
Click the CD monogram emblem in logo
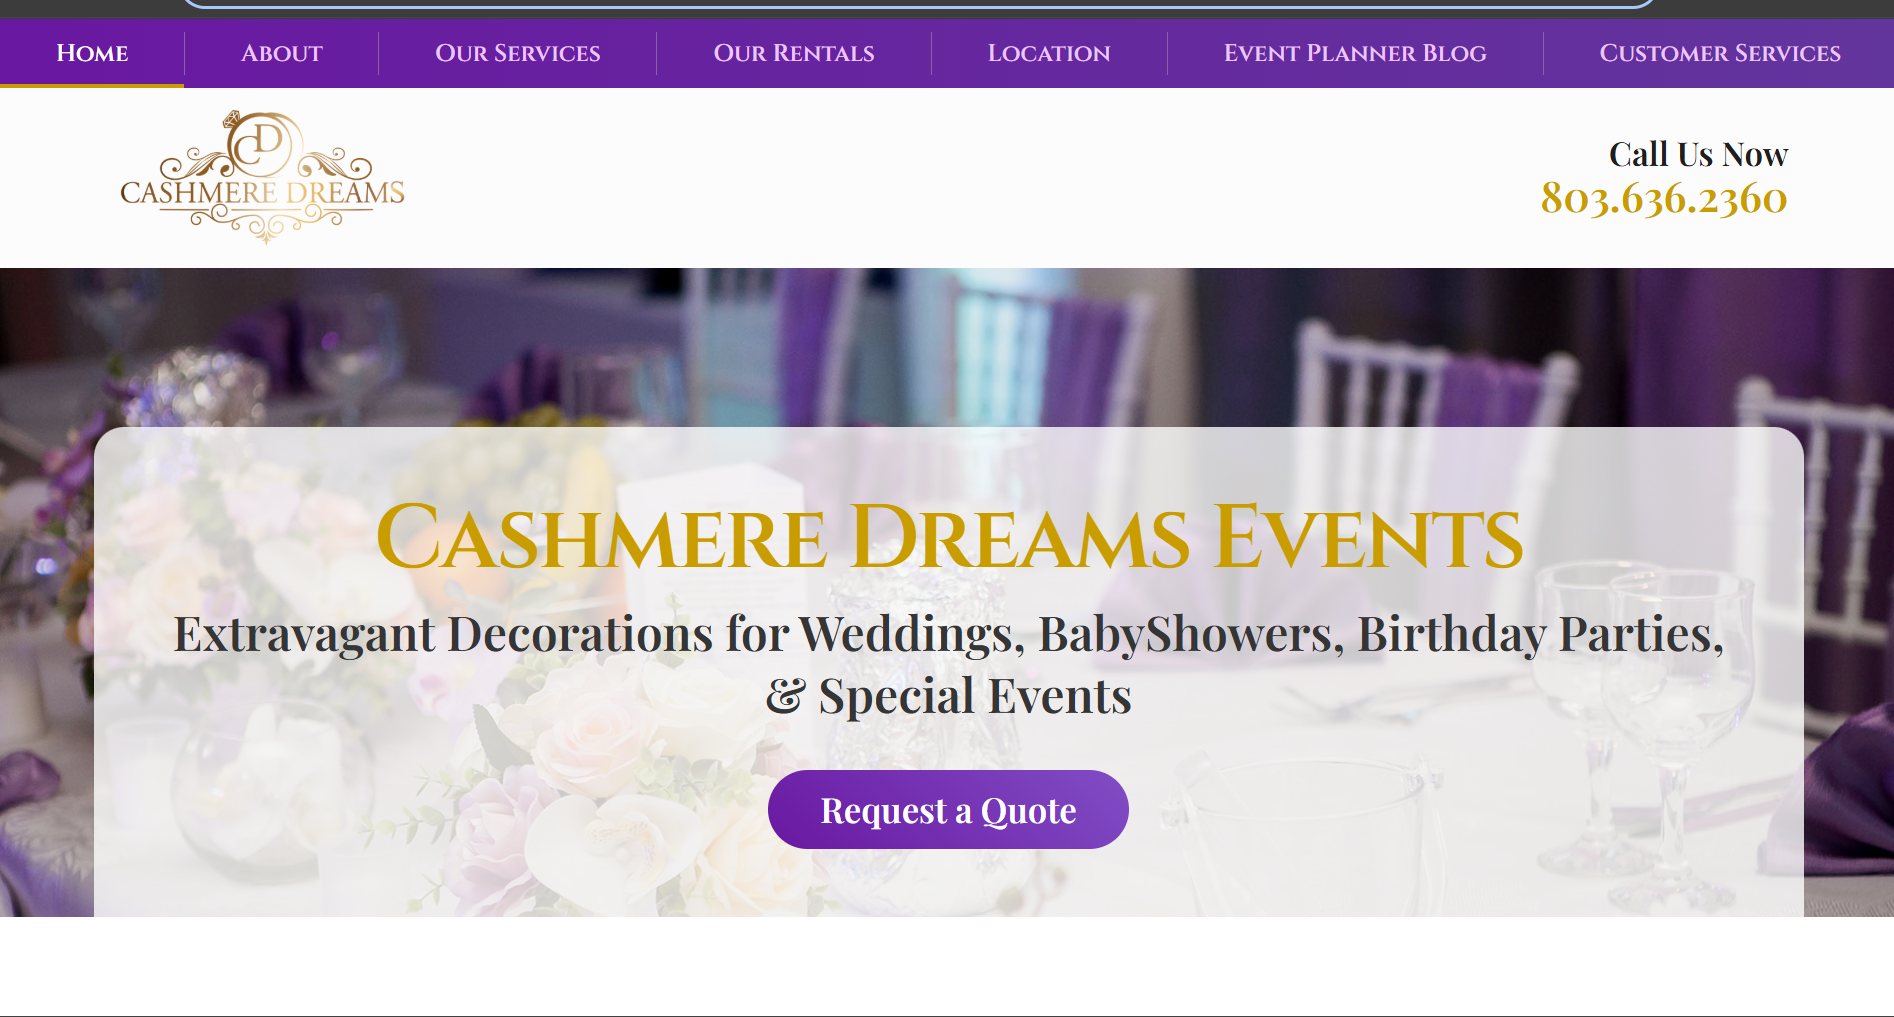click(x=262, y=143)
